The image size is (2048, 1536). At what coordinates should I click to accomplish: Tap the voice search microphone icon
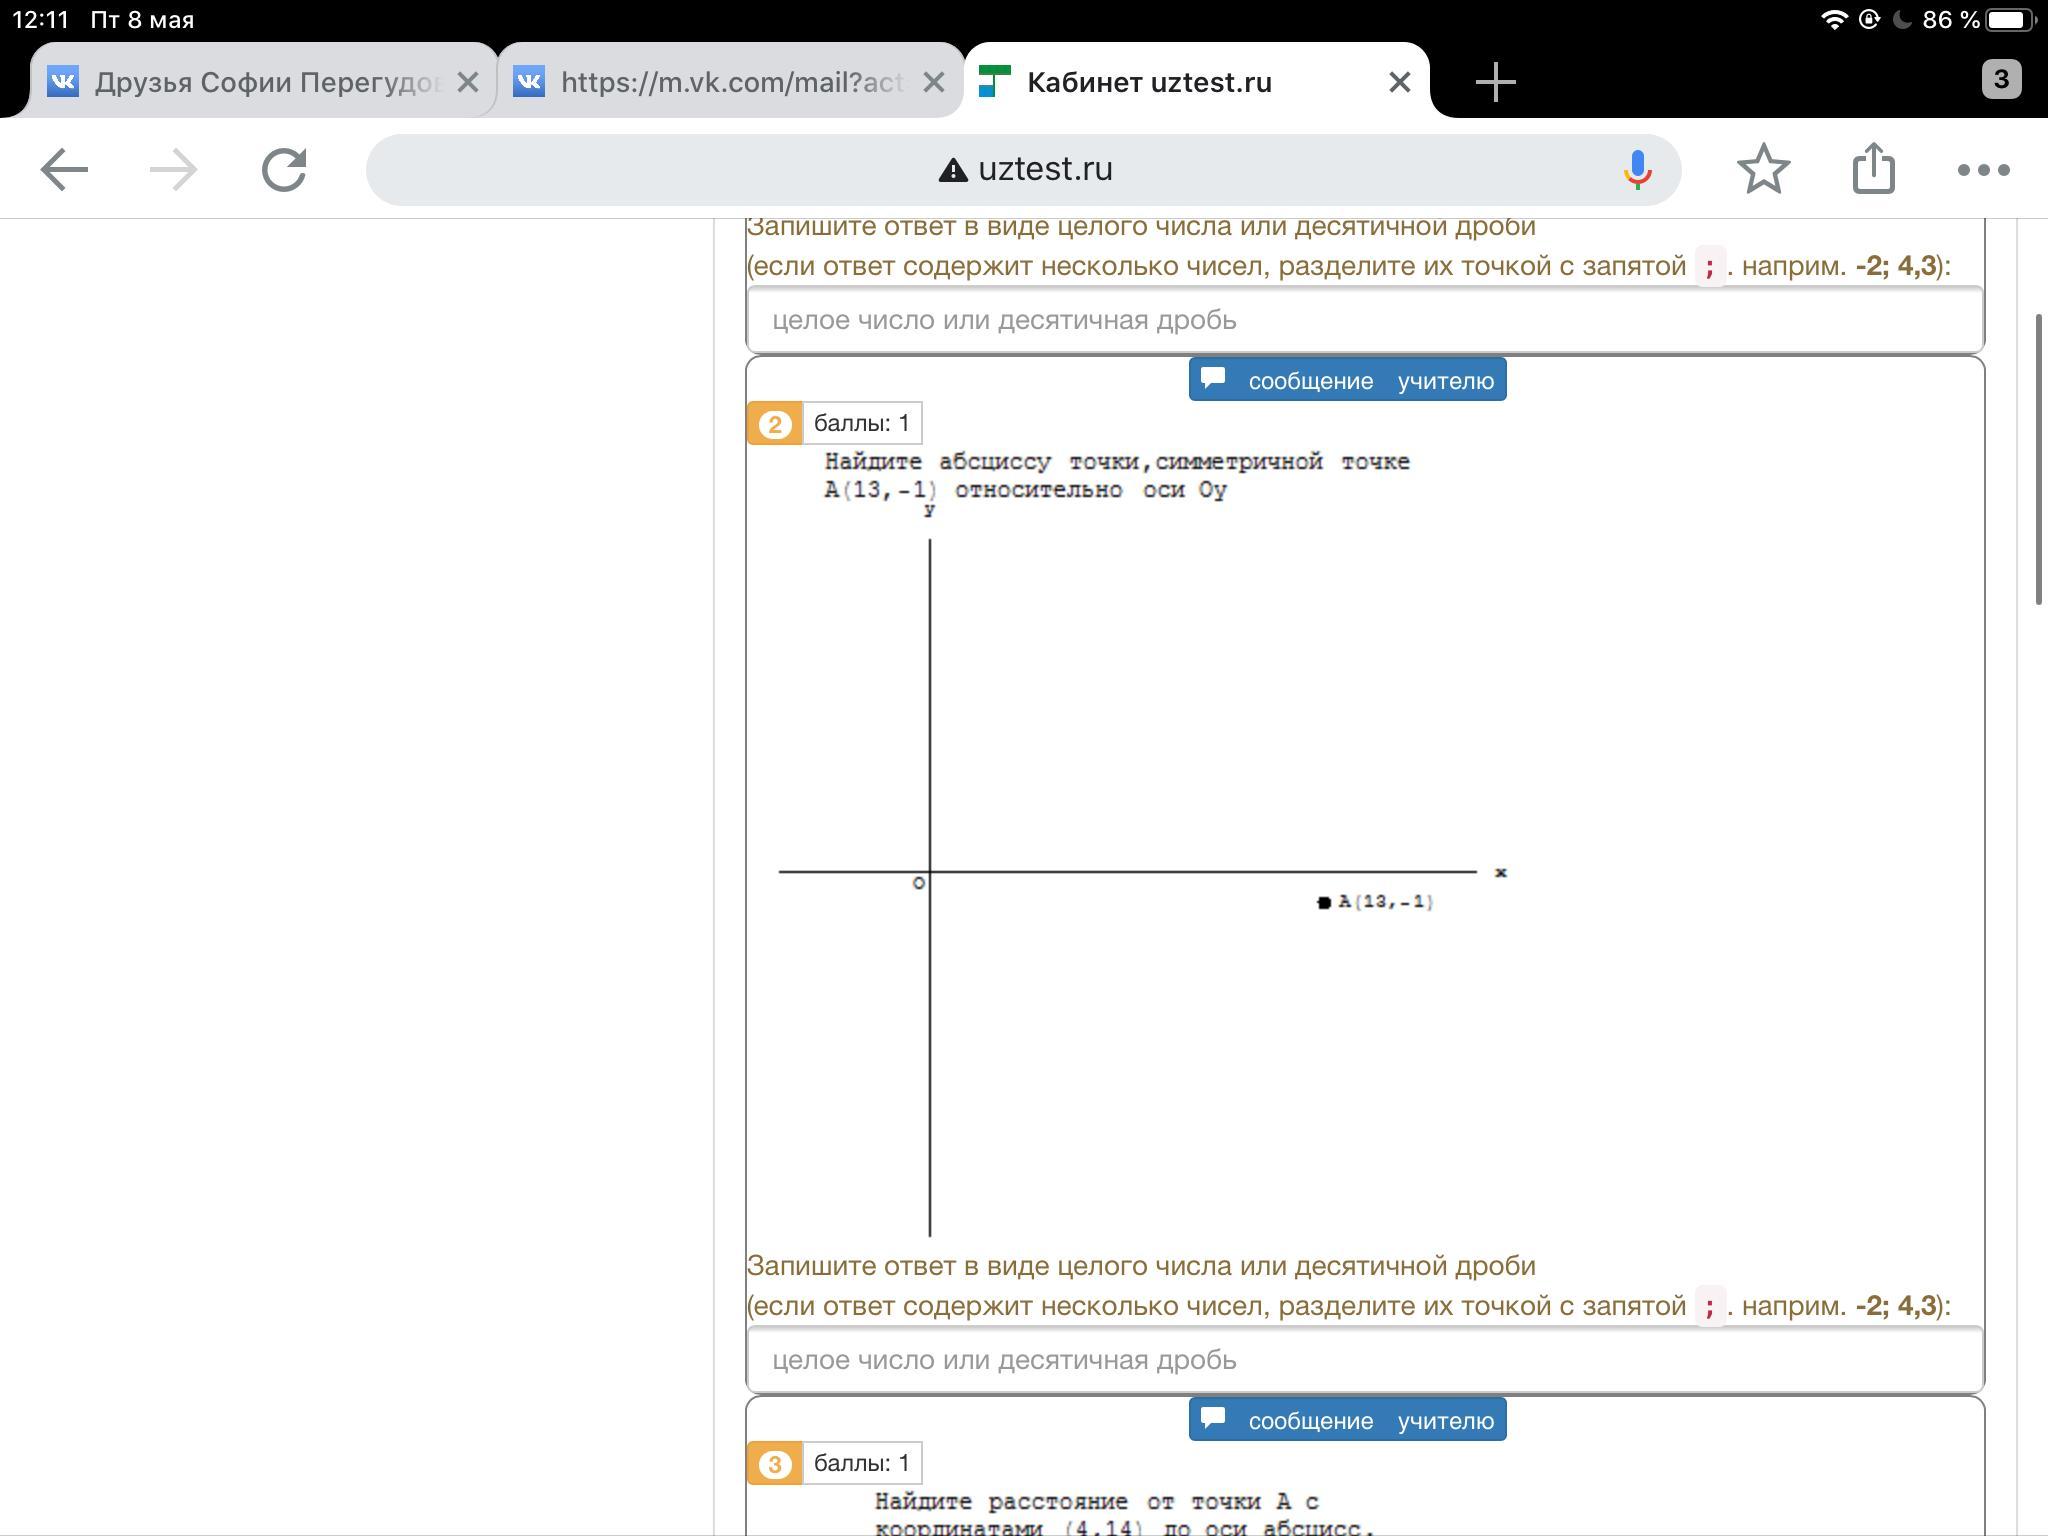[1637, 170]
